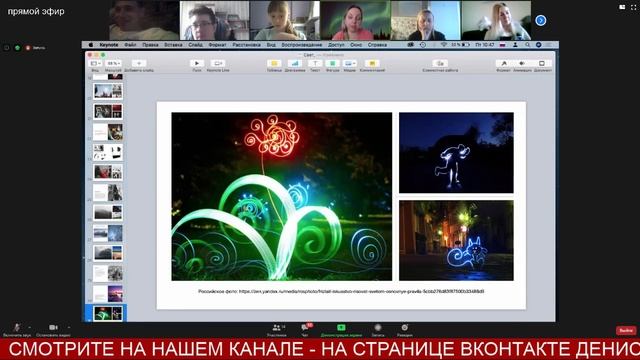The width and height of the screenshot is (640, 360).
Task: Select the selected green light-painting slide thumbnail
Action: pyautogui.click(x=108, y=313)
